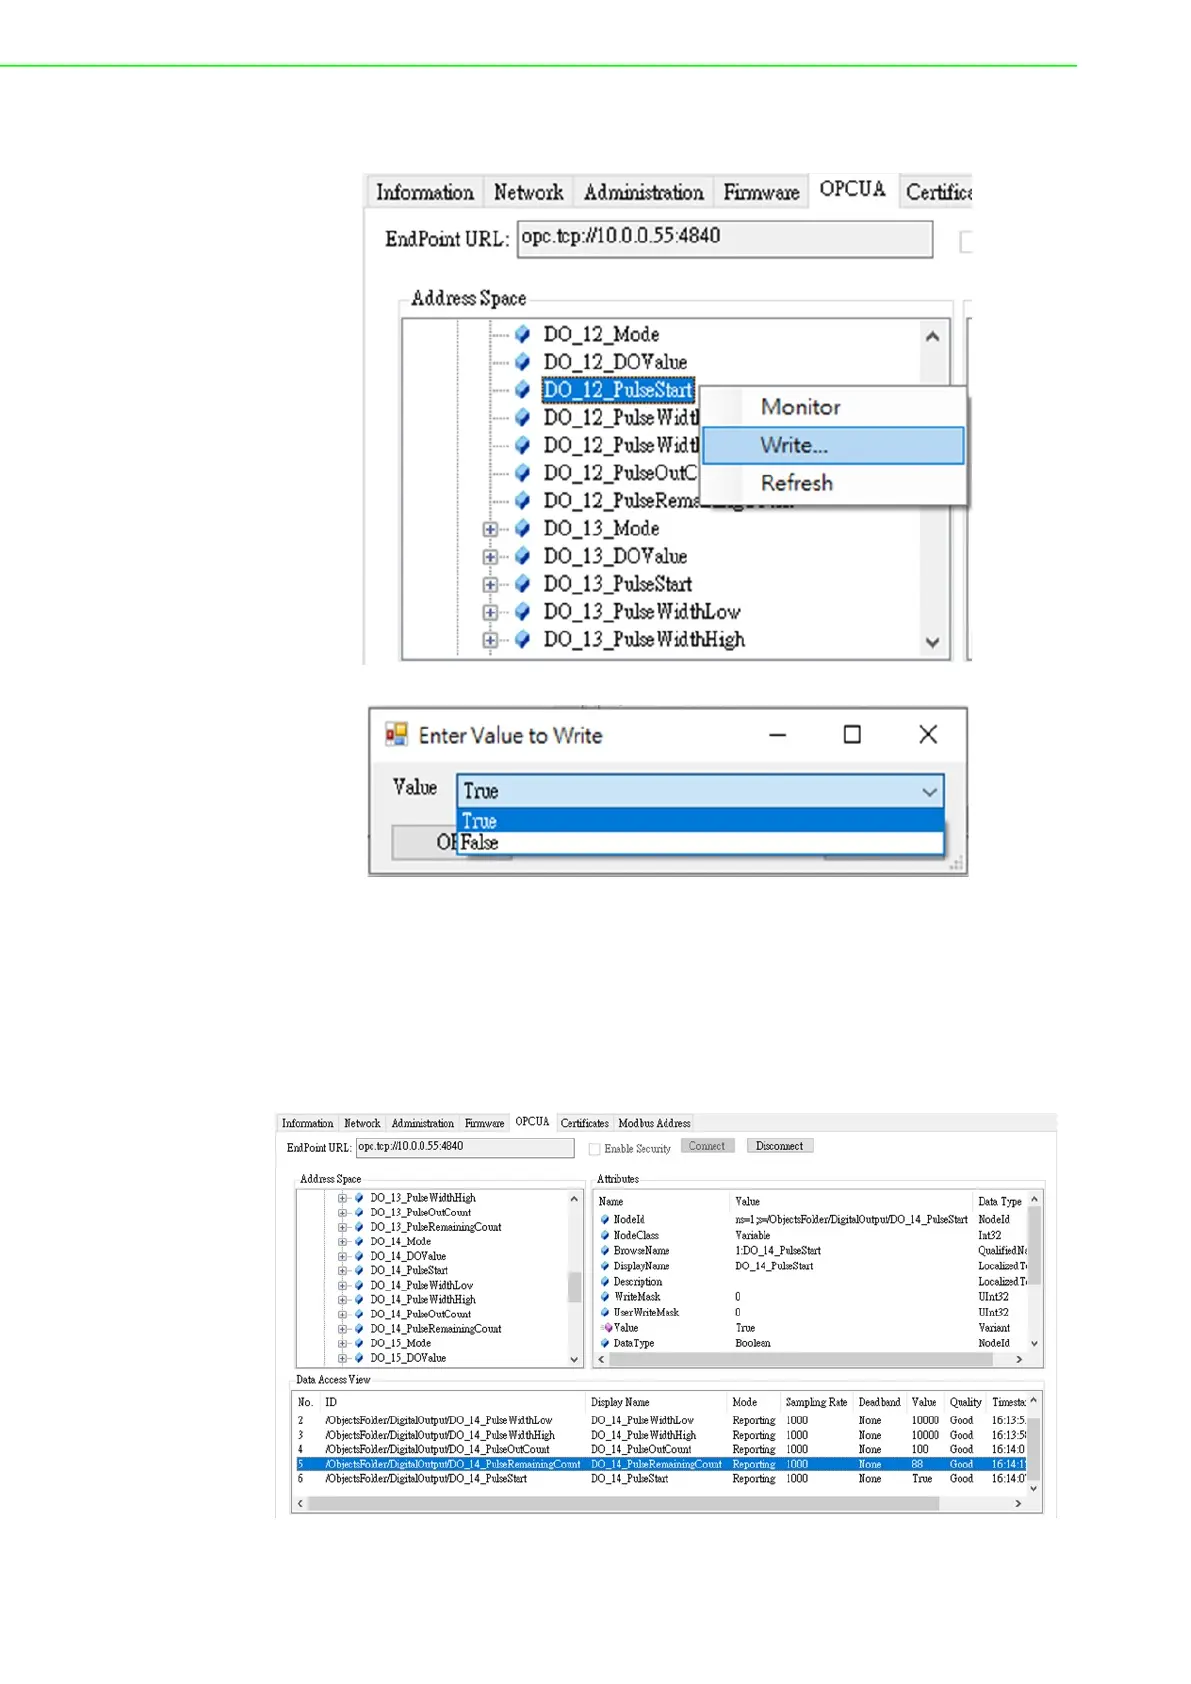1191x1684 pixels.
Task: Expand the DO_13_PulseStart tree node
Action: (490, 585)
